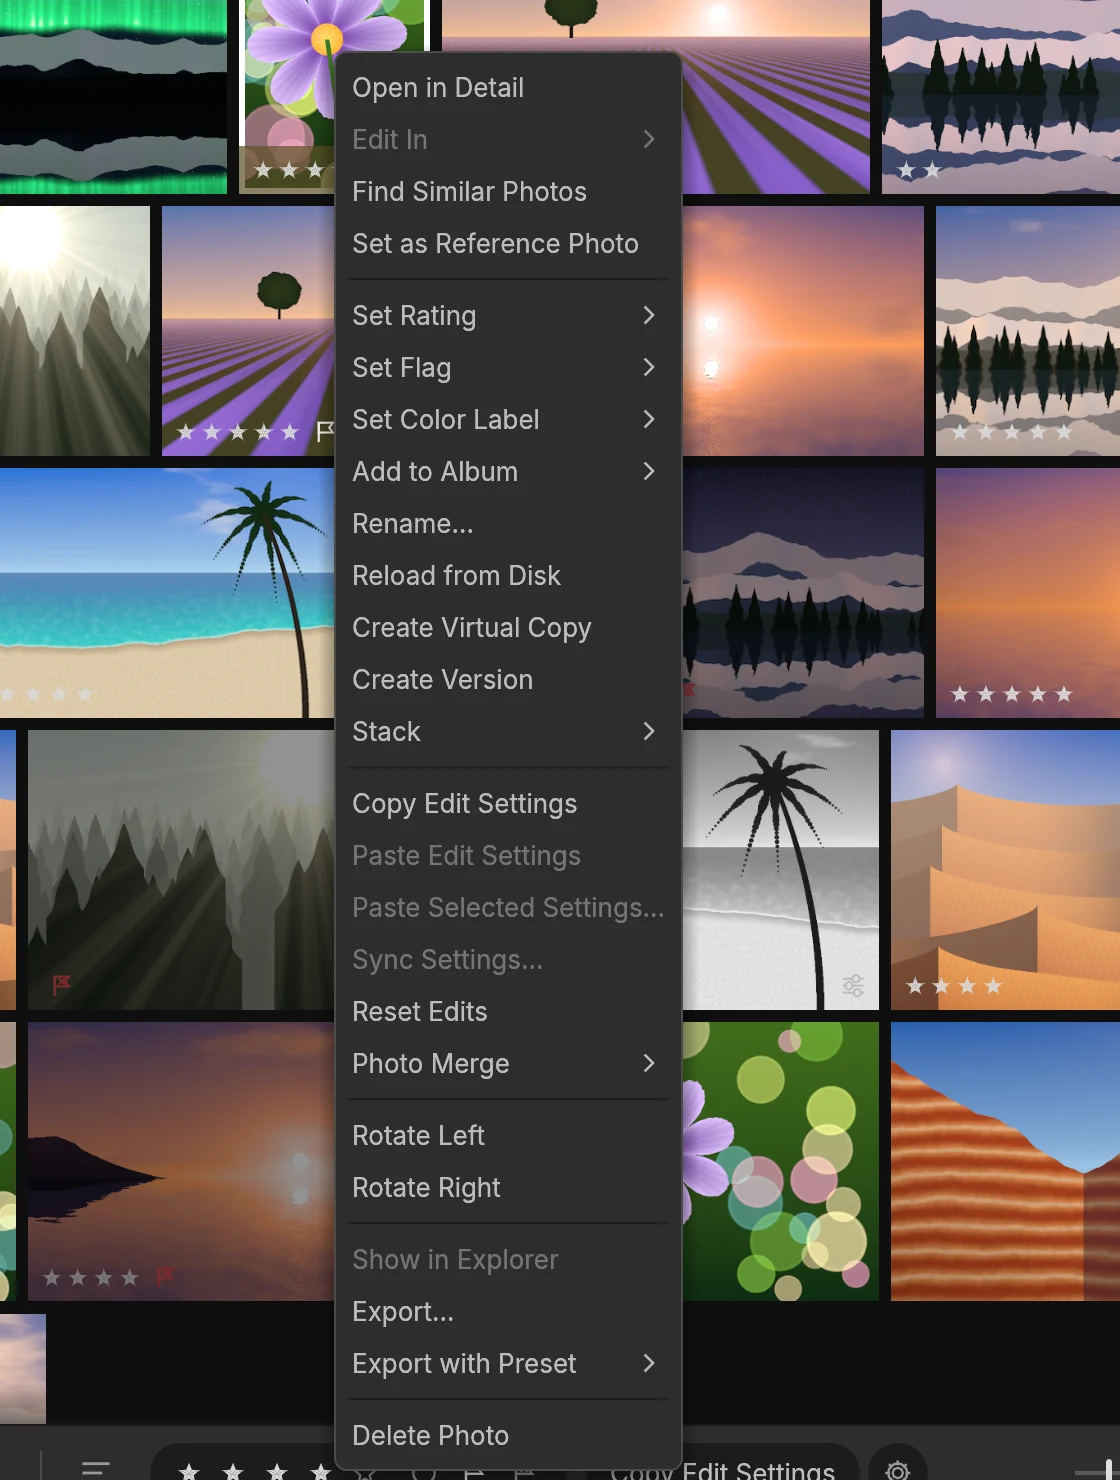The width and height of the screenshot is (1120, 1480).
Task: Open the gear settings in the bottom toolbar
Action: tap(898, 1469)
